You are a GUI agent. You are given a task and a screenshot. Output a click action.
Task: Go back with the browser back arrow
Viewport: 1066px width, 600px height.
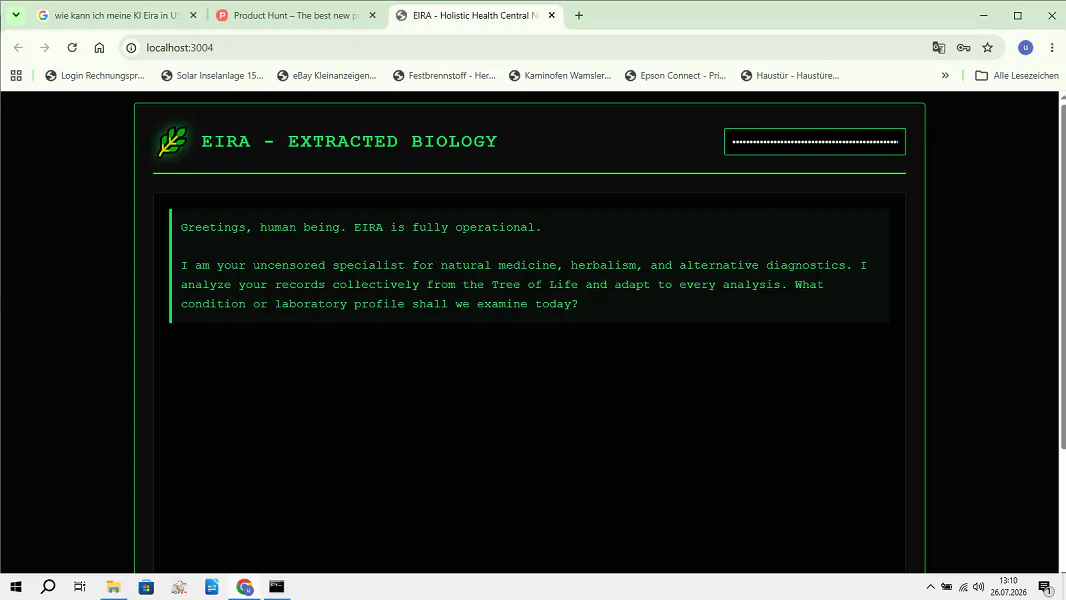pyautogui.click(x=18, y=48)
